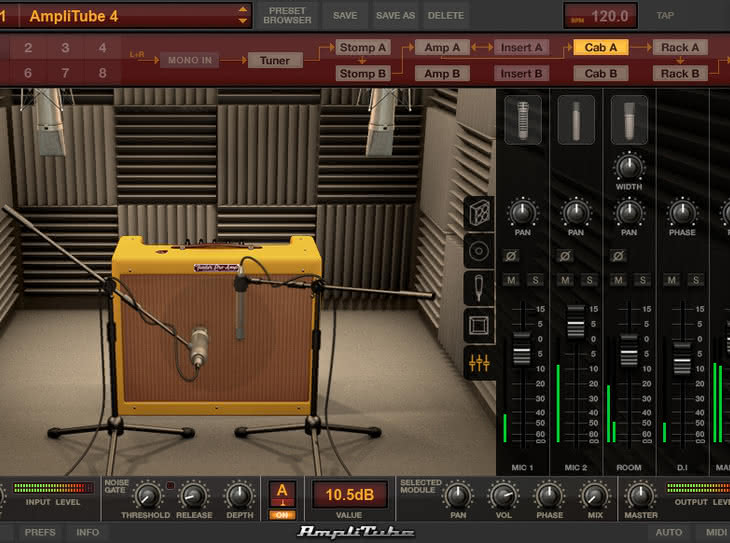The height and width of the screenshot is (543, 730).
Task: Click the selected module PAN knob
Action: tap(458, 496)
